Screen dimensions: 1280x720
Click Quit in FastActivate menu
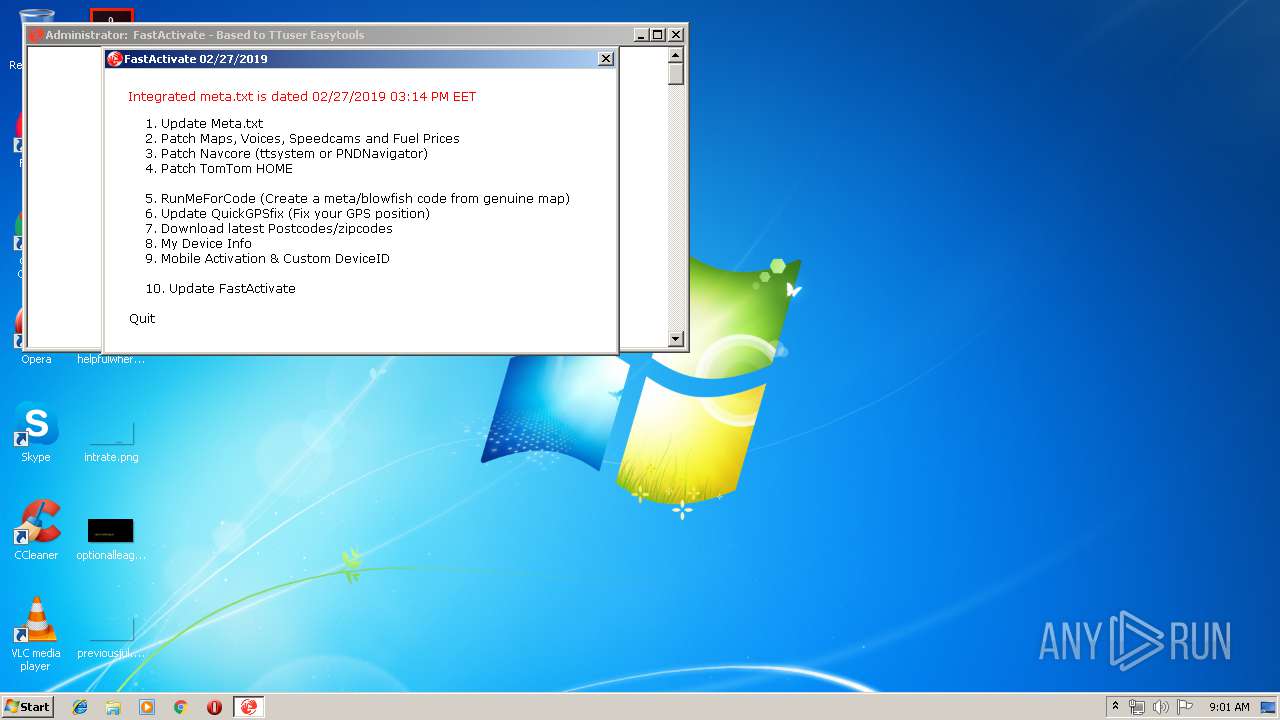[142, 319]
